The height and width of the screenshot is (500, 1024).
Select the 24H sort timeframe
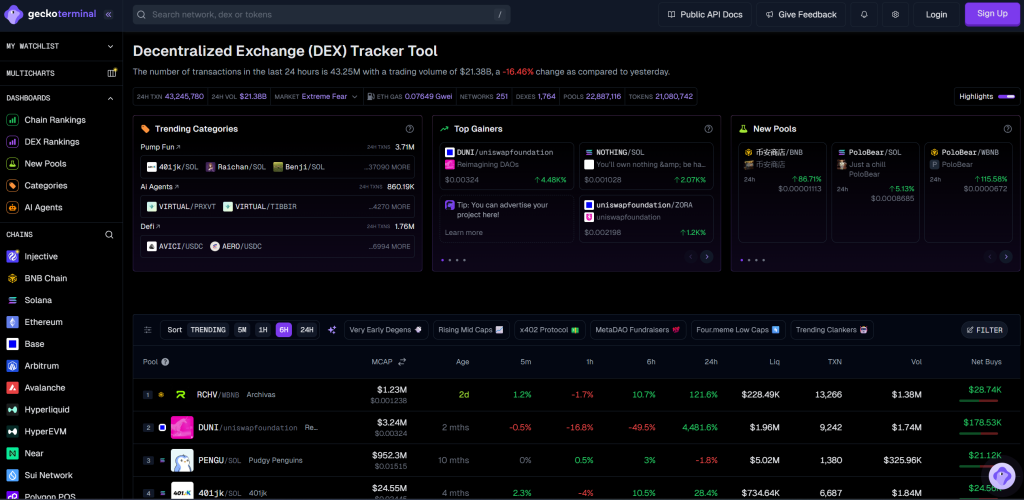coord(306,330)
